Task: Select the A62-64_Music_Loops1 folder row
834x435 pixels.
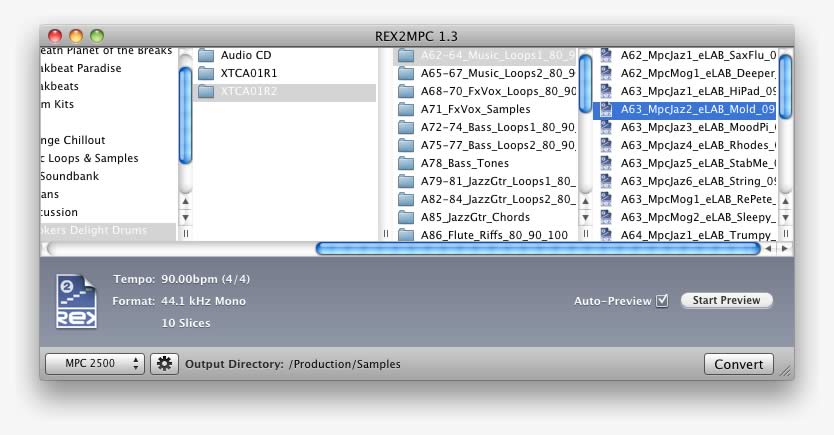Action: click(x=486, y=55)
